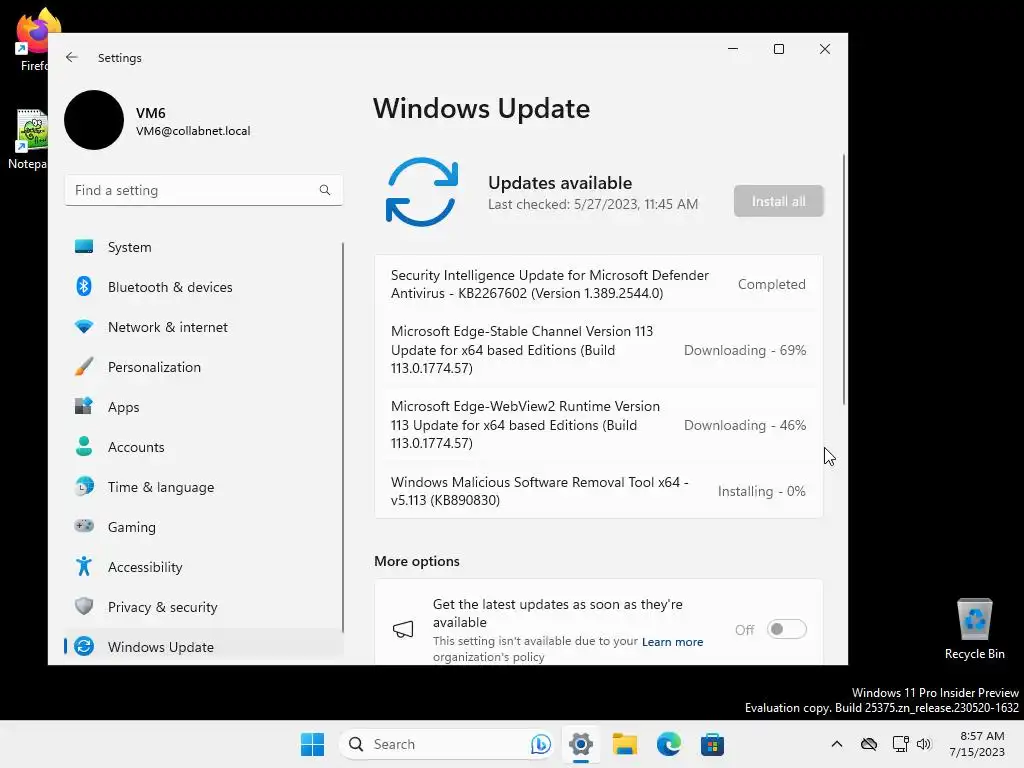The height and width of the screenshot is (768, 1024).
Task: Click the volume speaker tray icon
Action: click(x=924, y=744)
